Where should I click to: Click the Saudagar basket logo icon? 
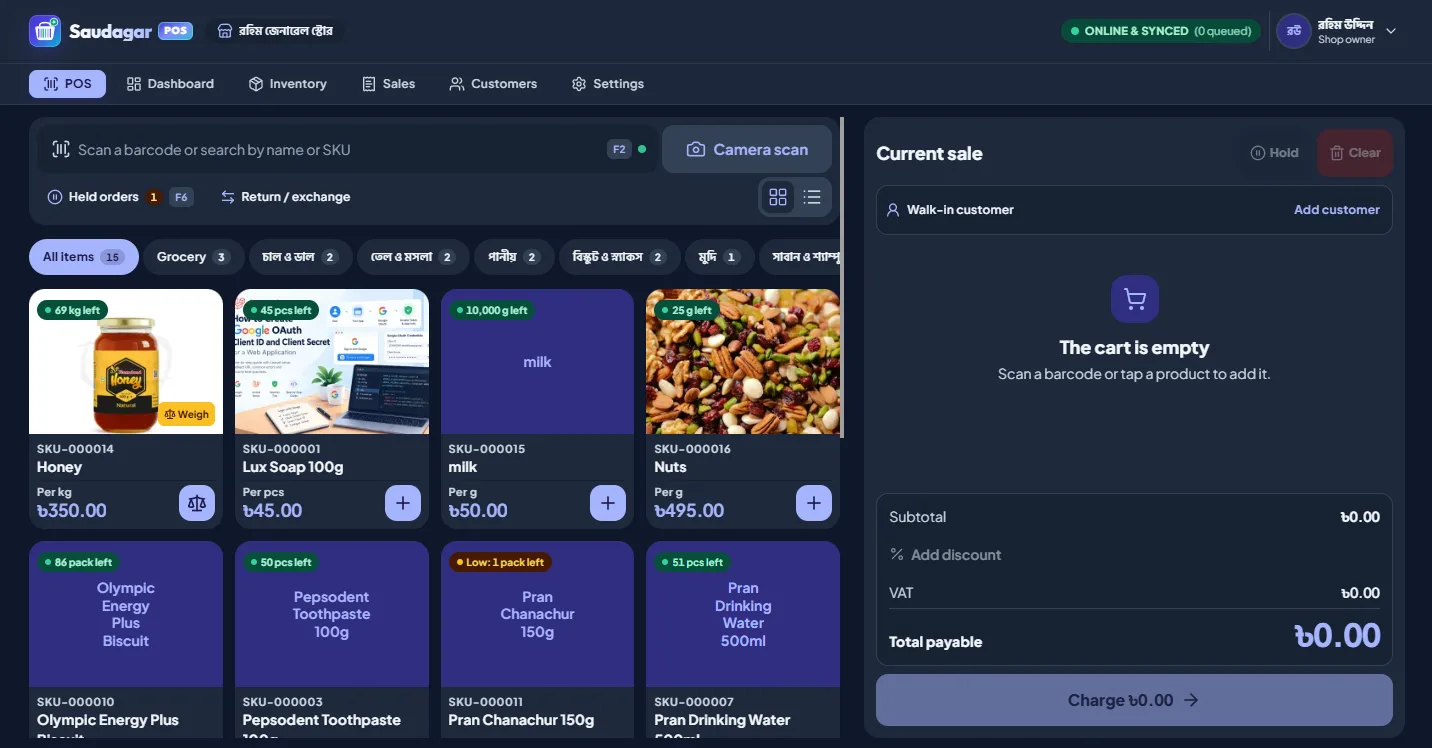coord(45,31)
